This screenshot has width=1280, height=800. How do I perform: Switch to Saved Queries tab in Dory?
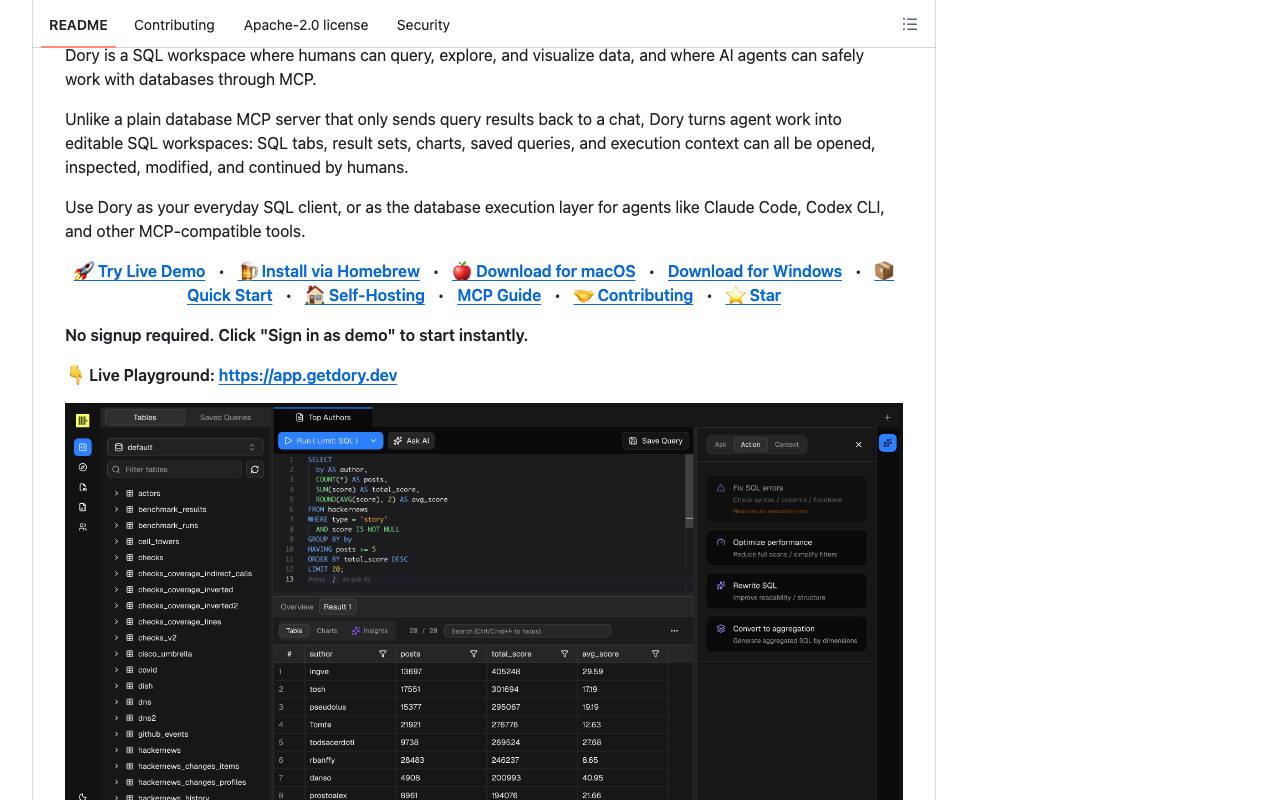point(225,418)
